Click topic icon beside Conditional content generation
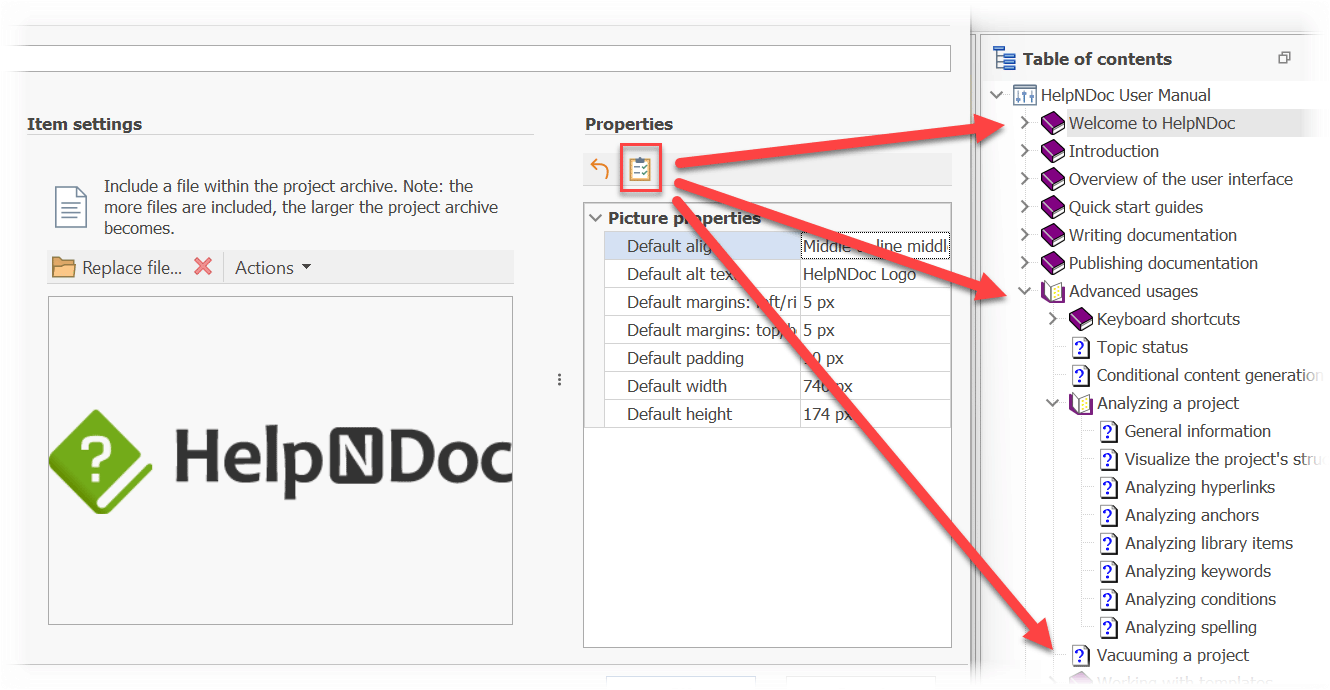Viewport: 1330px width, 690px height. [1081, 375]
